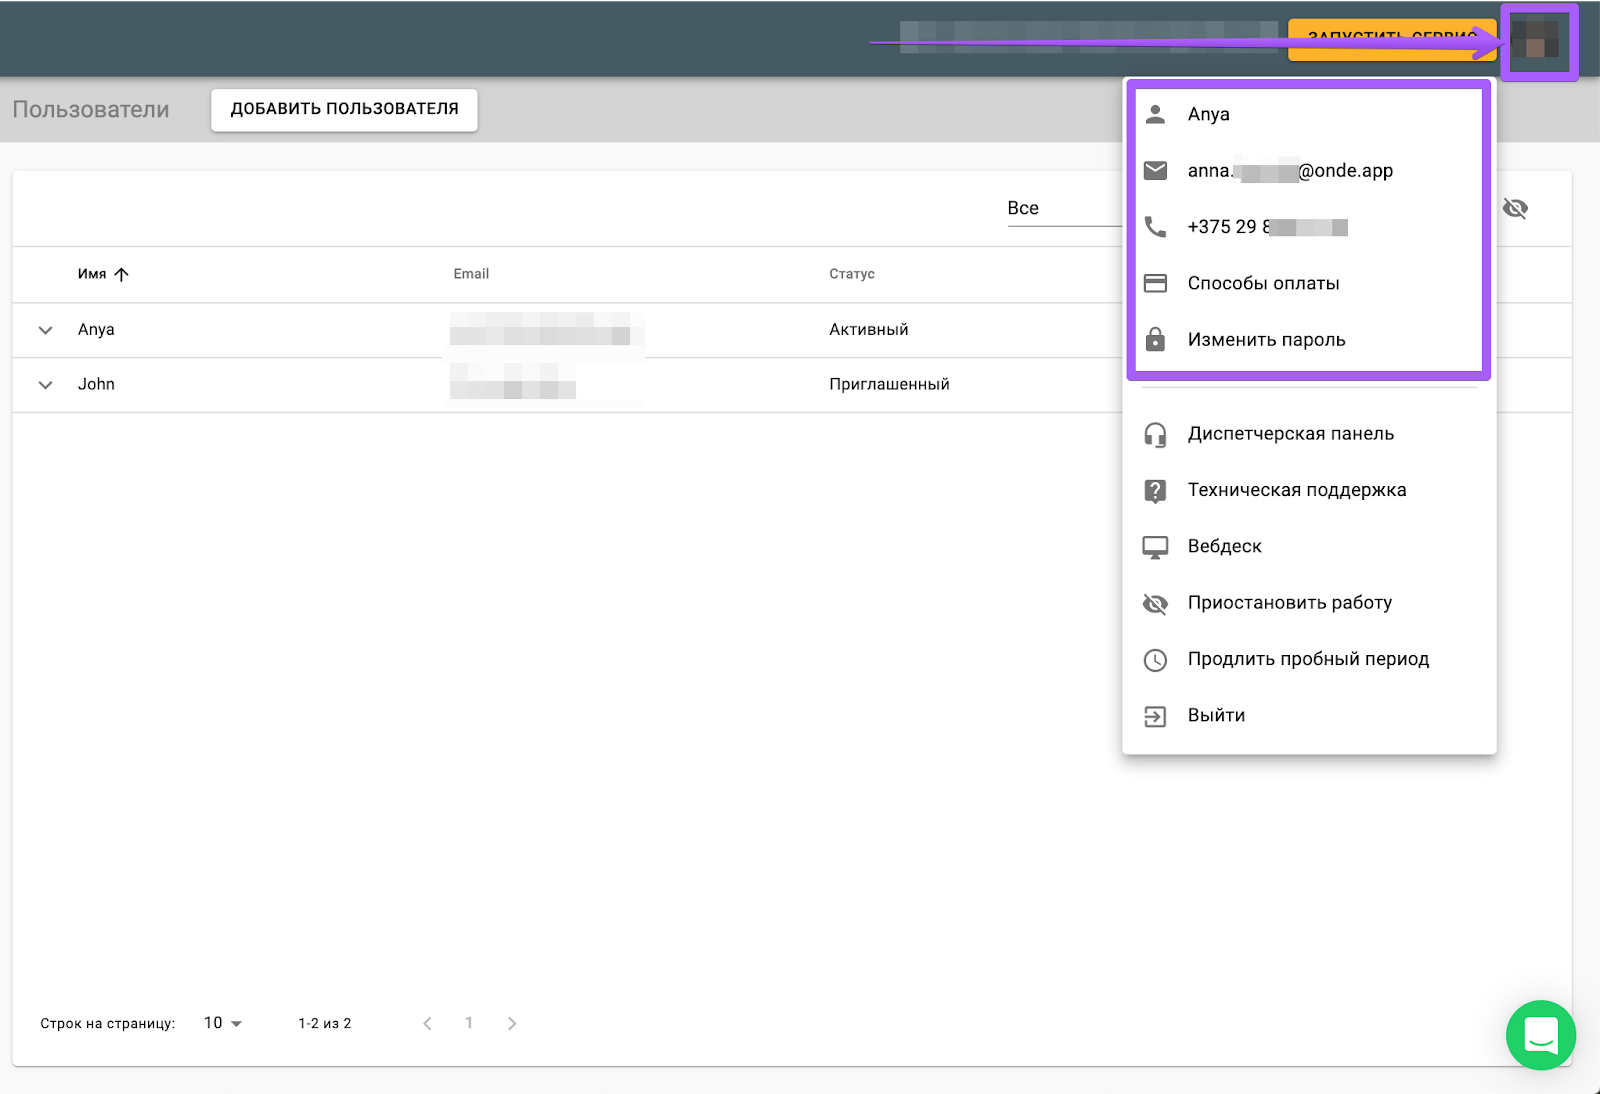Expand the John user row
The image size is (1600, 1094).
(45, 385)
